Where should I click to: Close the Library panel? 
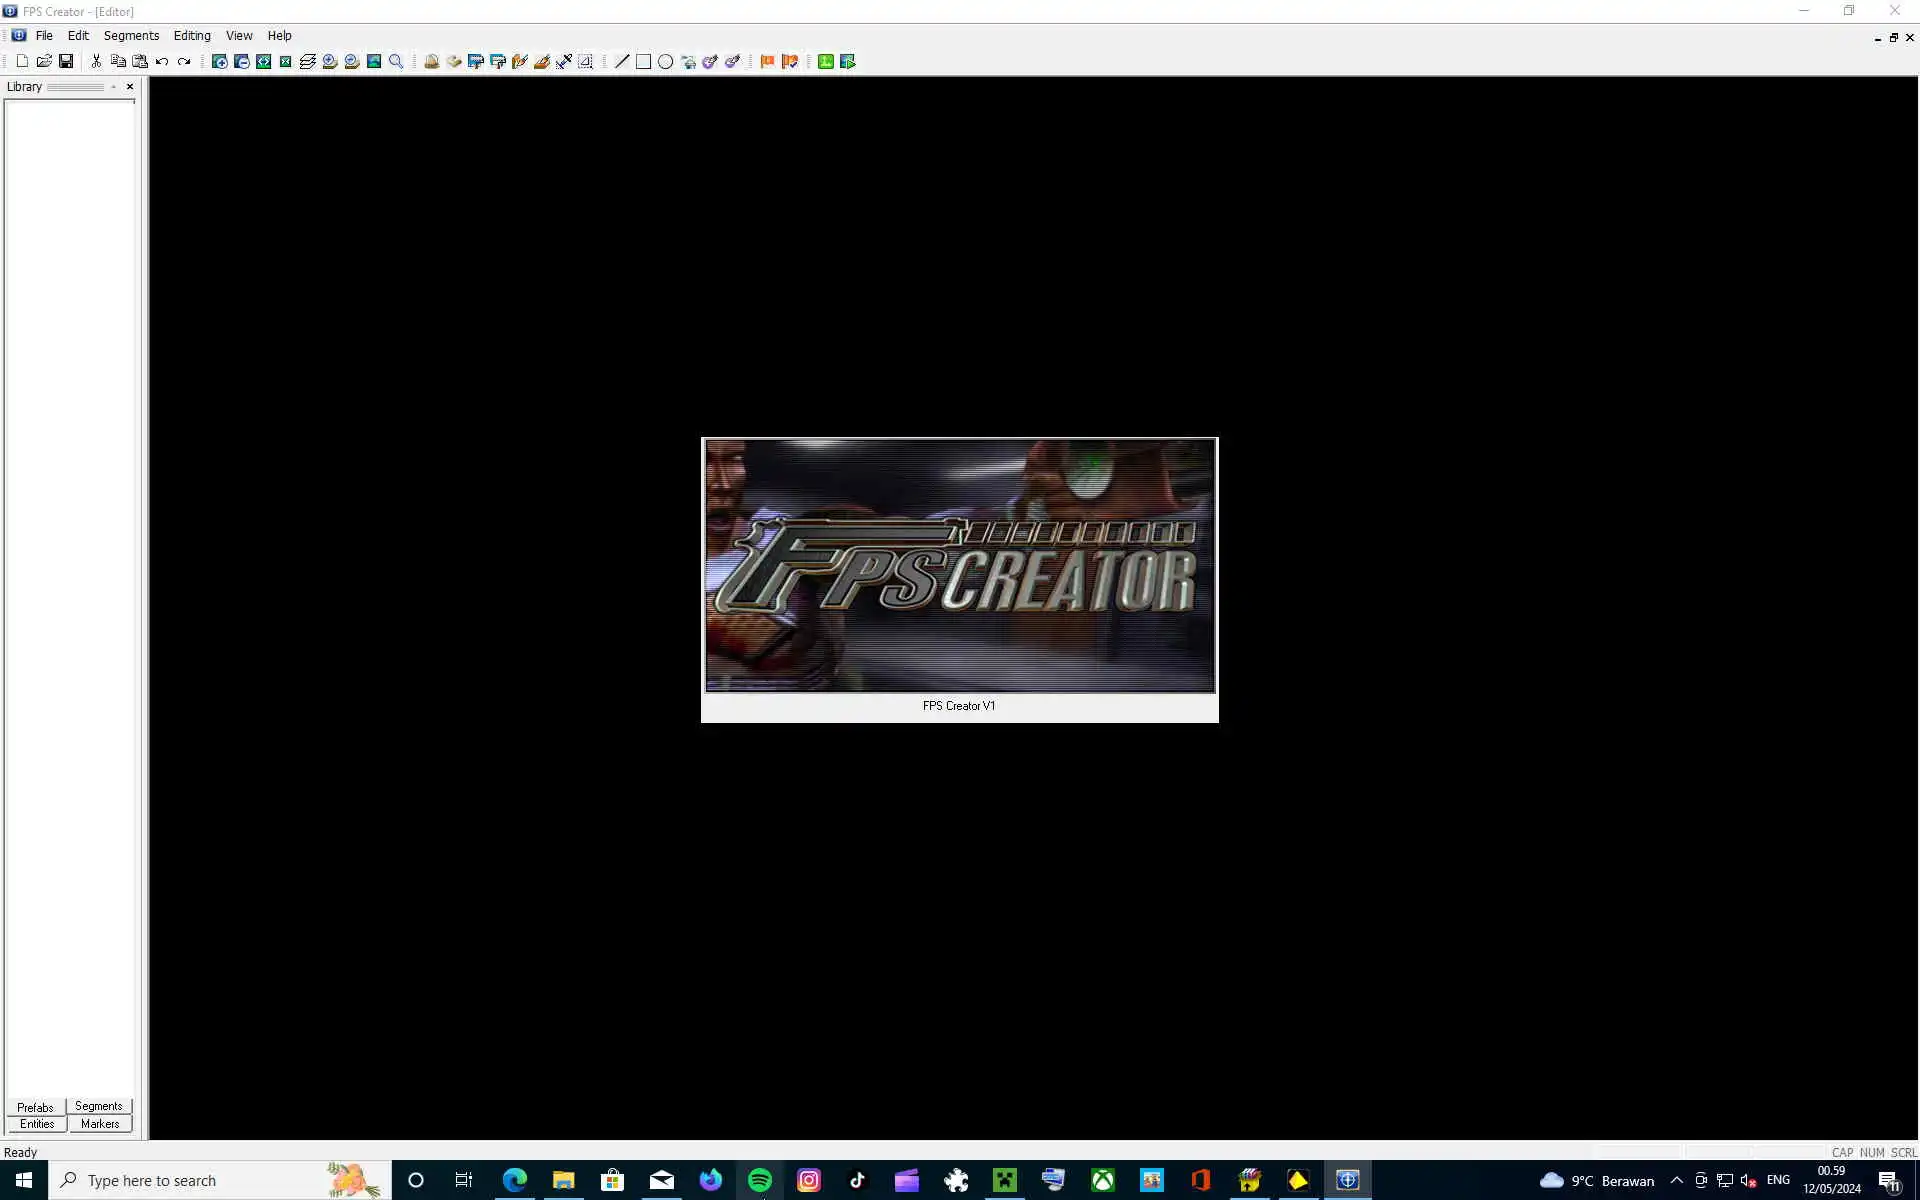(x=130, y=87)
